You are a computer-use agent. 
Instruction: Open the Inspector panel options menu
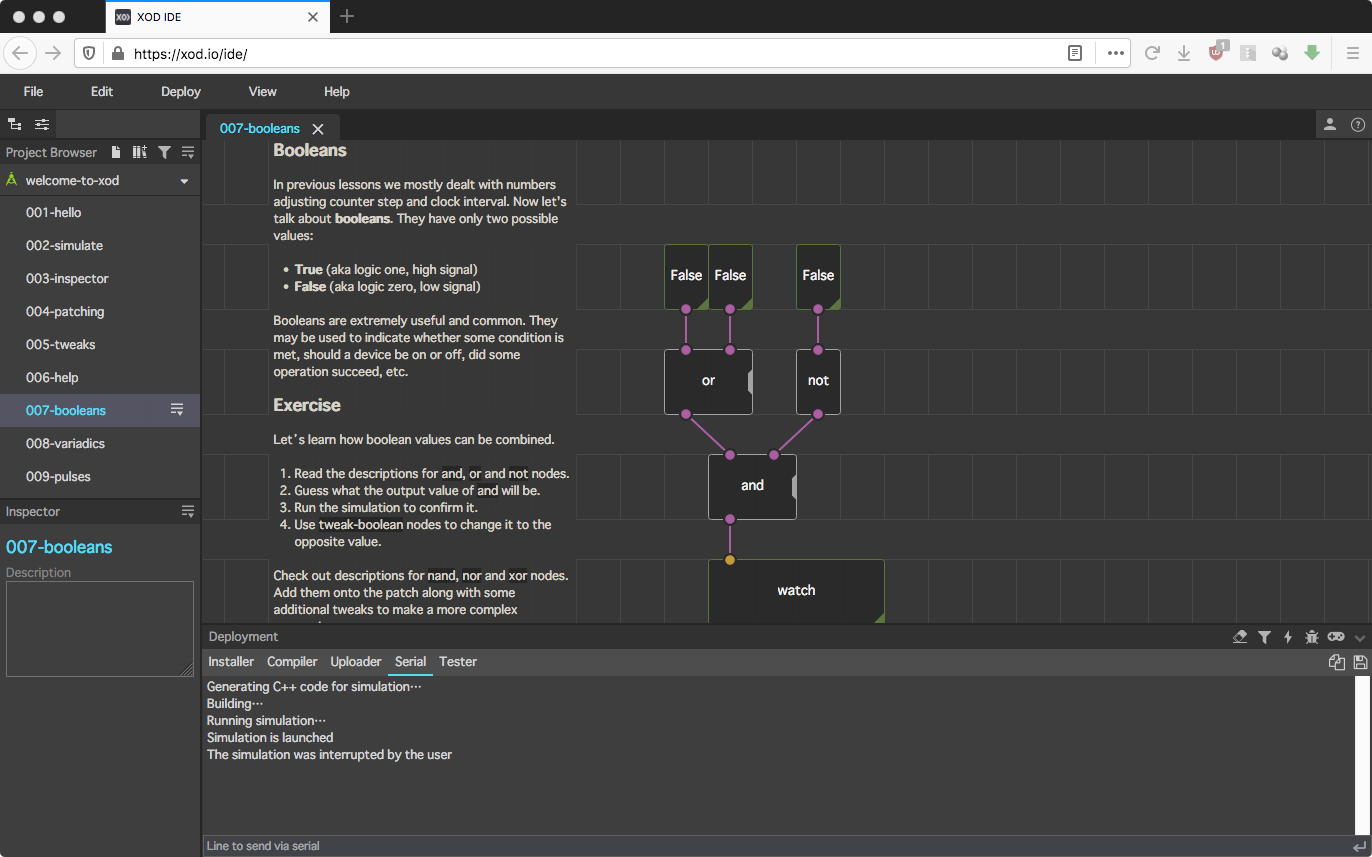click(187, 511)
